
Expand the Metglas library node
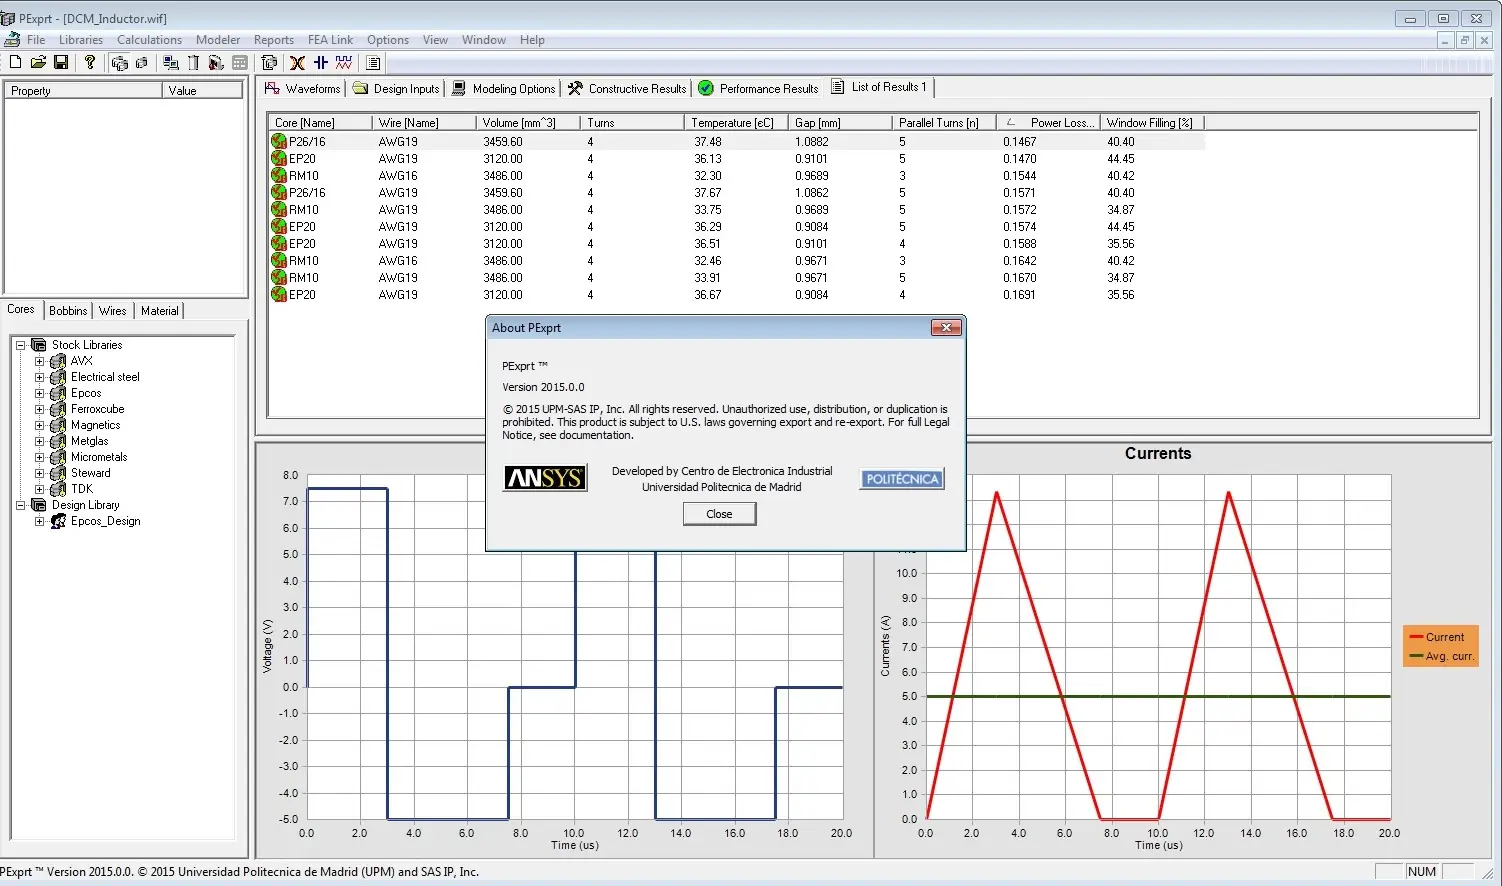[x=39, y=441]
